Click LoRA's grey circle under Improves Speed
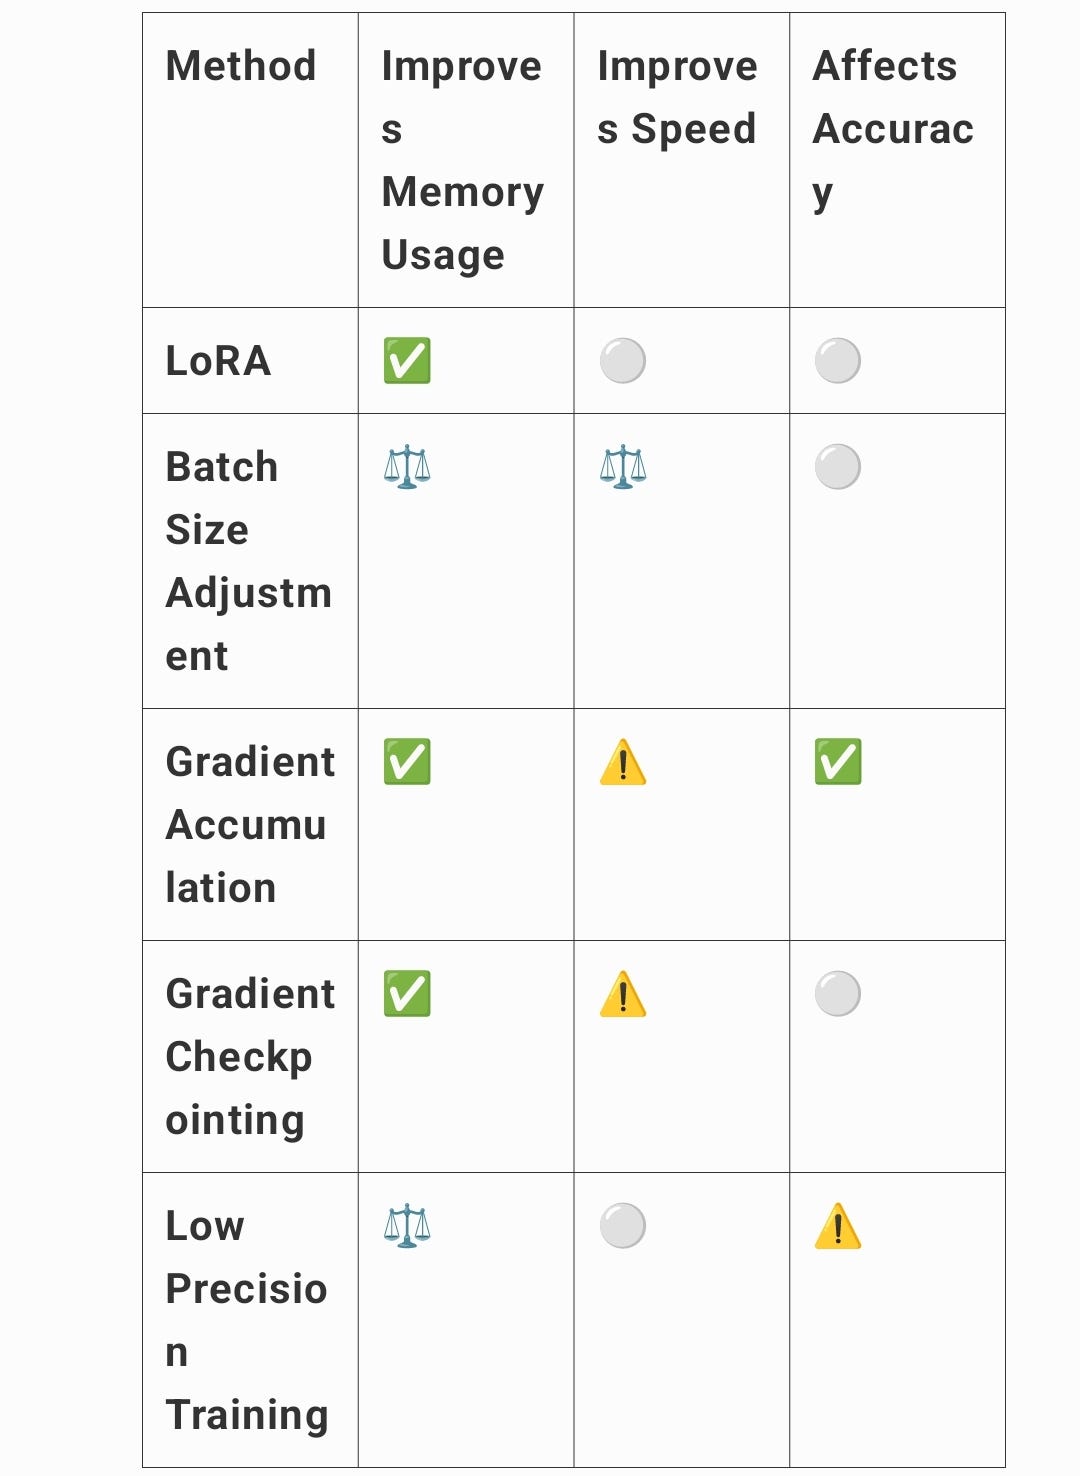The image size is (1080, 1476). point(623,361)
